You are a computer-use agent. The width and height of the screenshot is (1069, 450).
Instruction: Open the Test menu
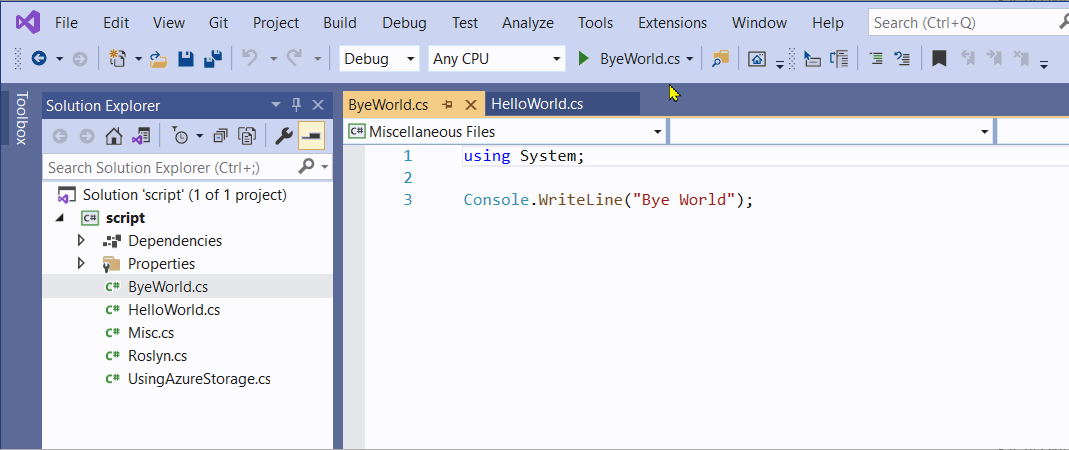pos(465,22)
